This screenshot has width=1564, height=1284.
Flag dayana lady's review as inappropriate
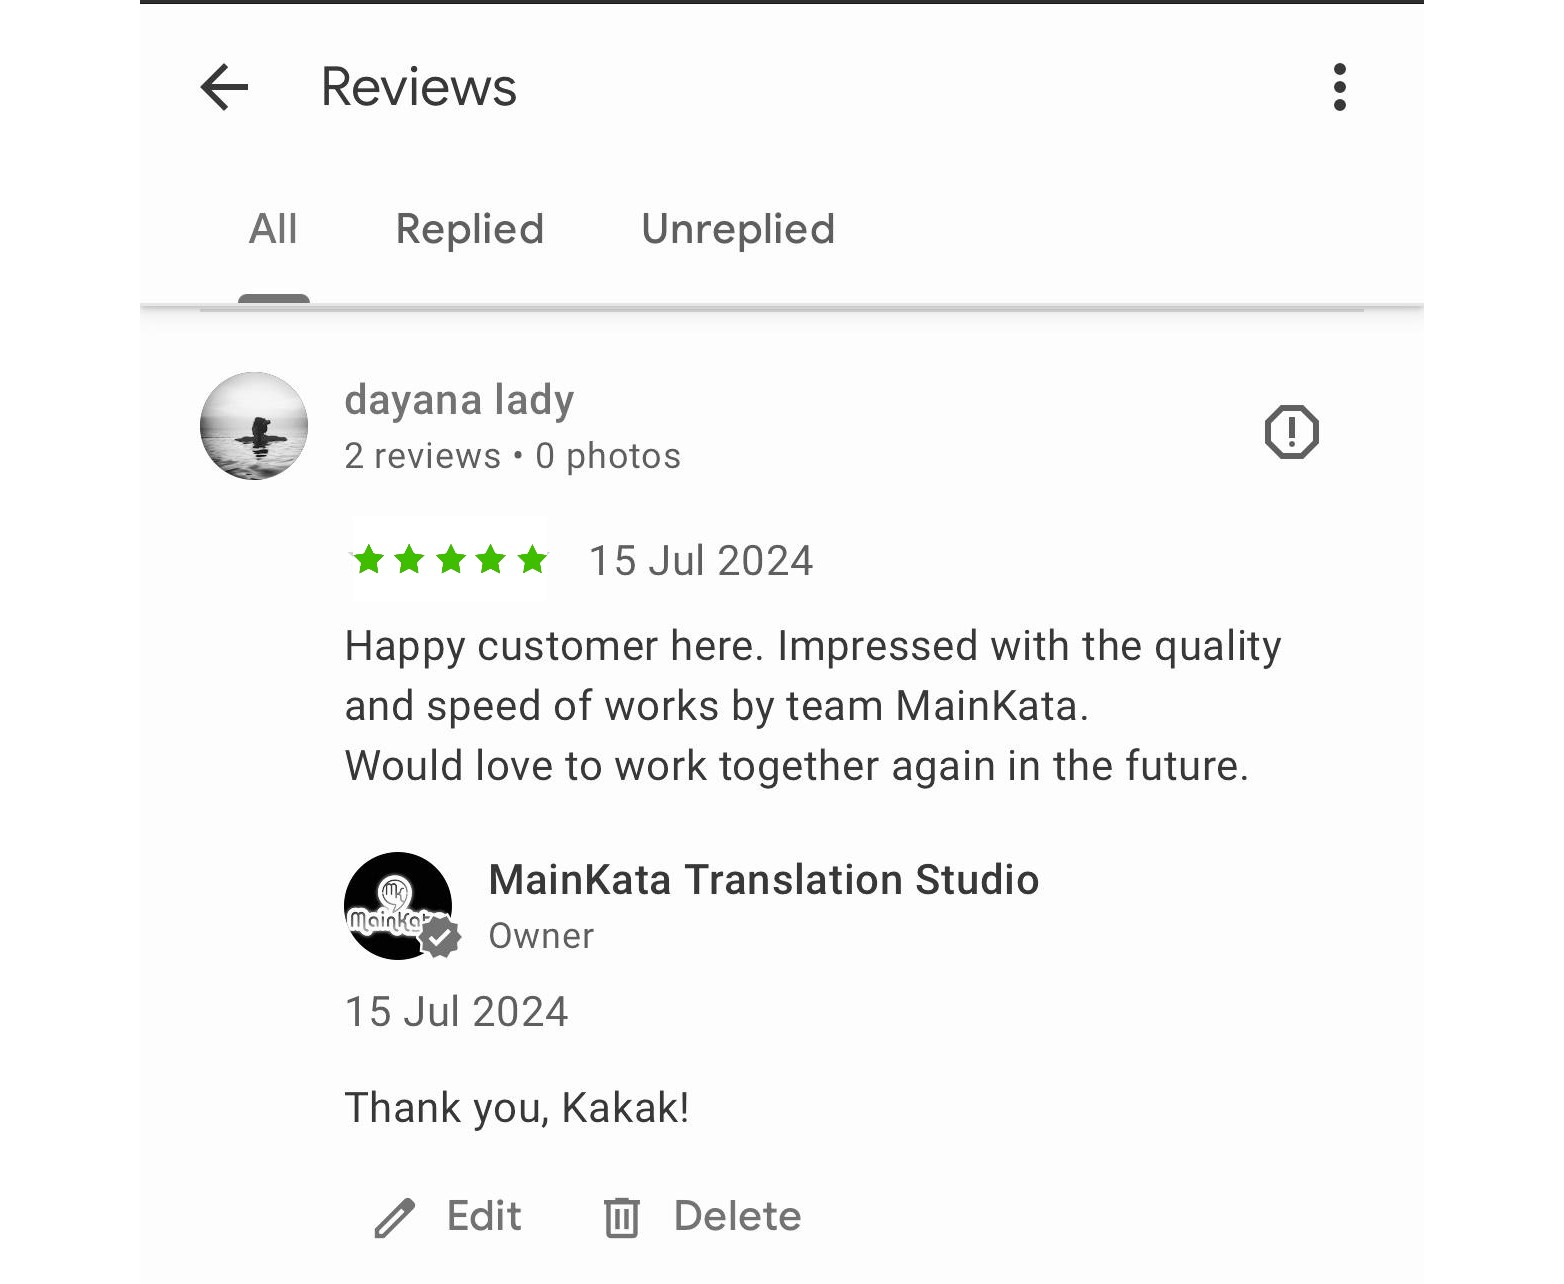1292,432
